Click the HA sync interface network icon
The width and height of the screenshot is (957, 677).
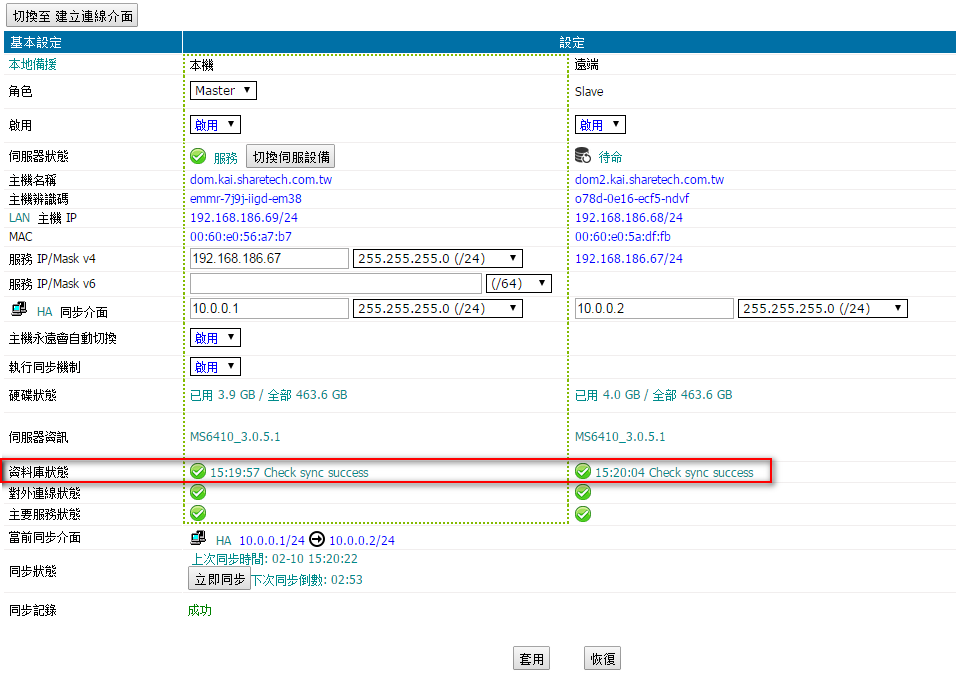tap(18, 311)
